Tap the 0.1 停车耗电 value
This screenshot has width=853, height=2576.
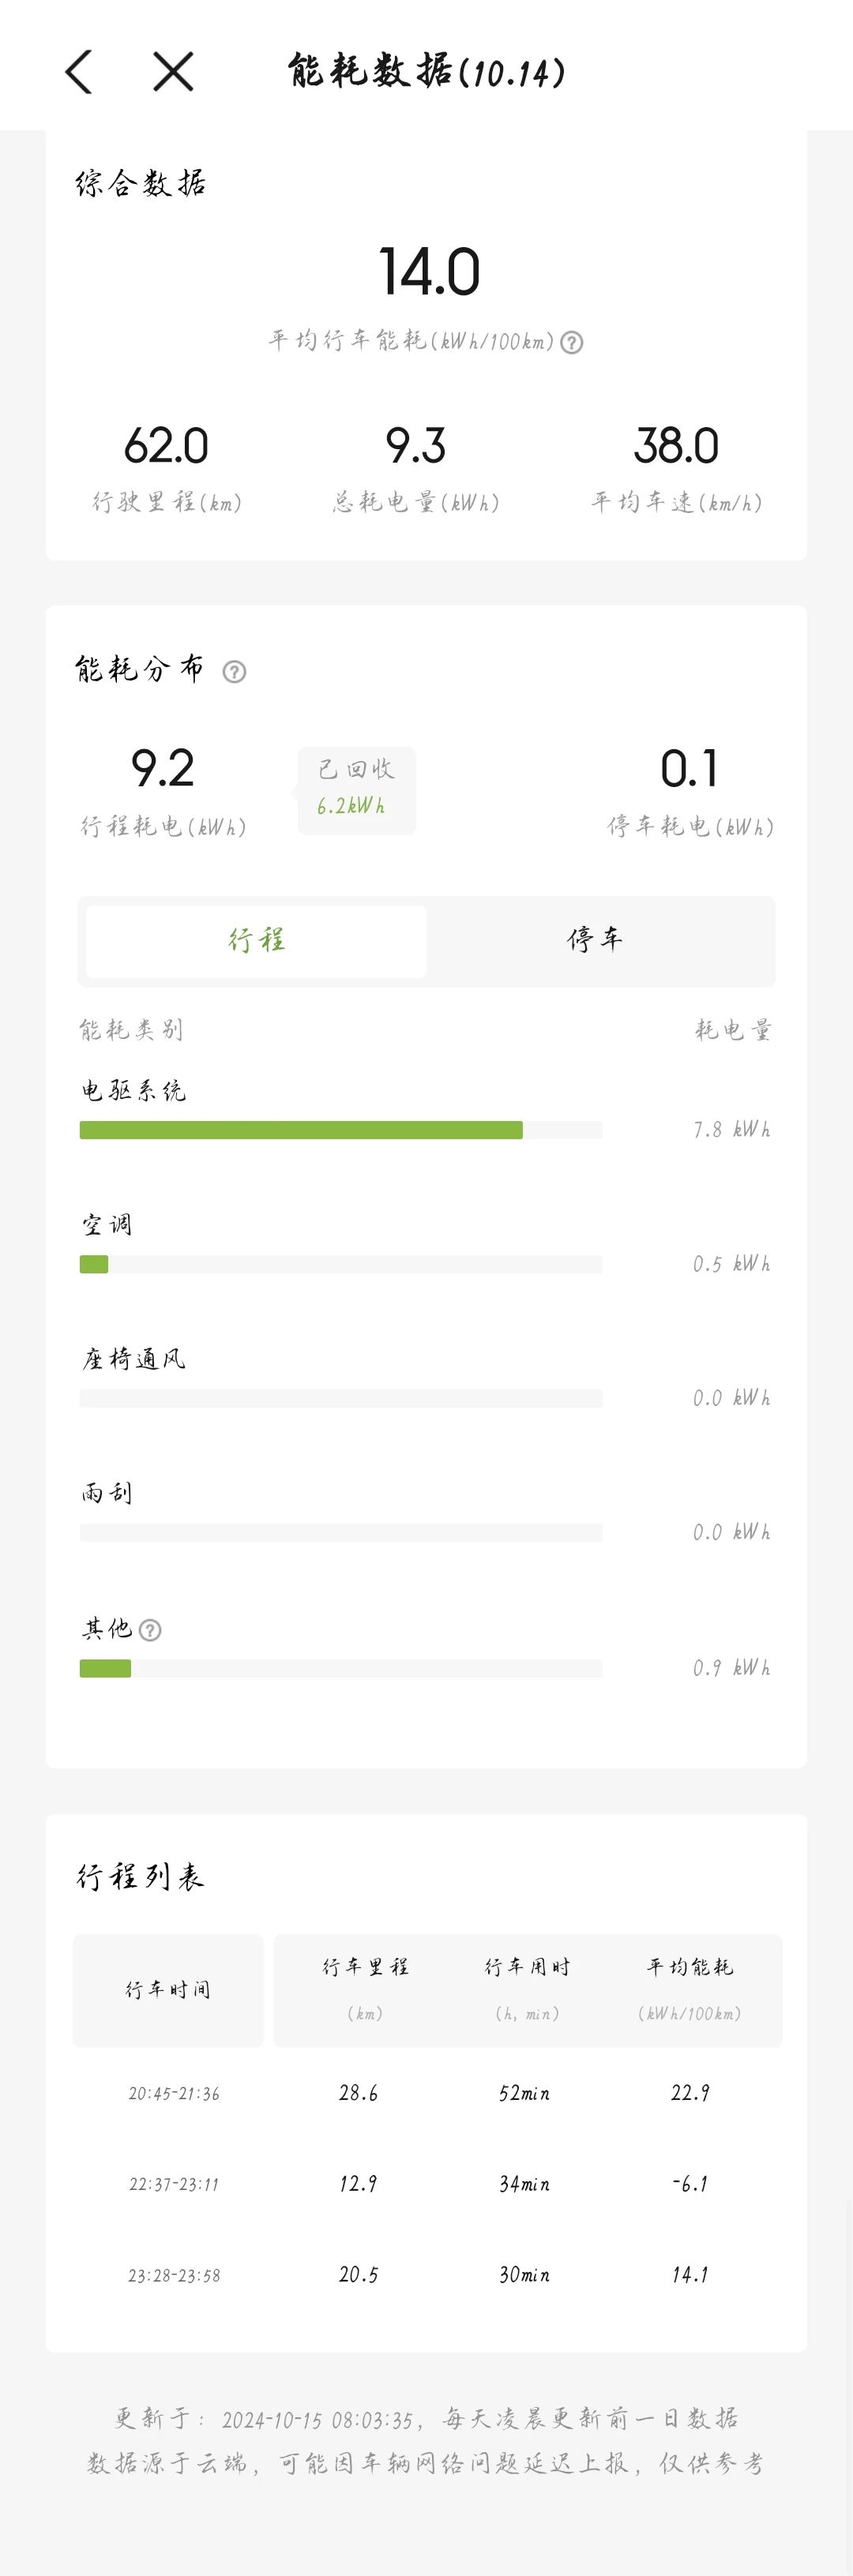pyautogui.click(x=689, y=769)
